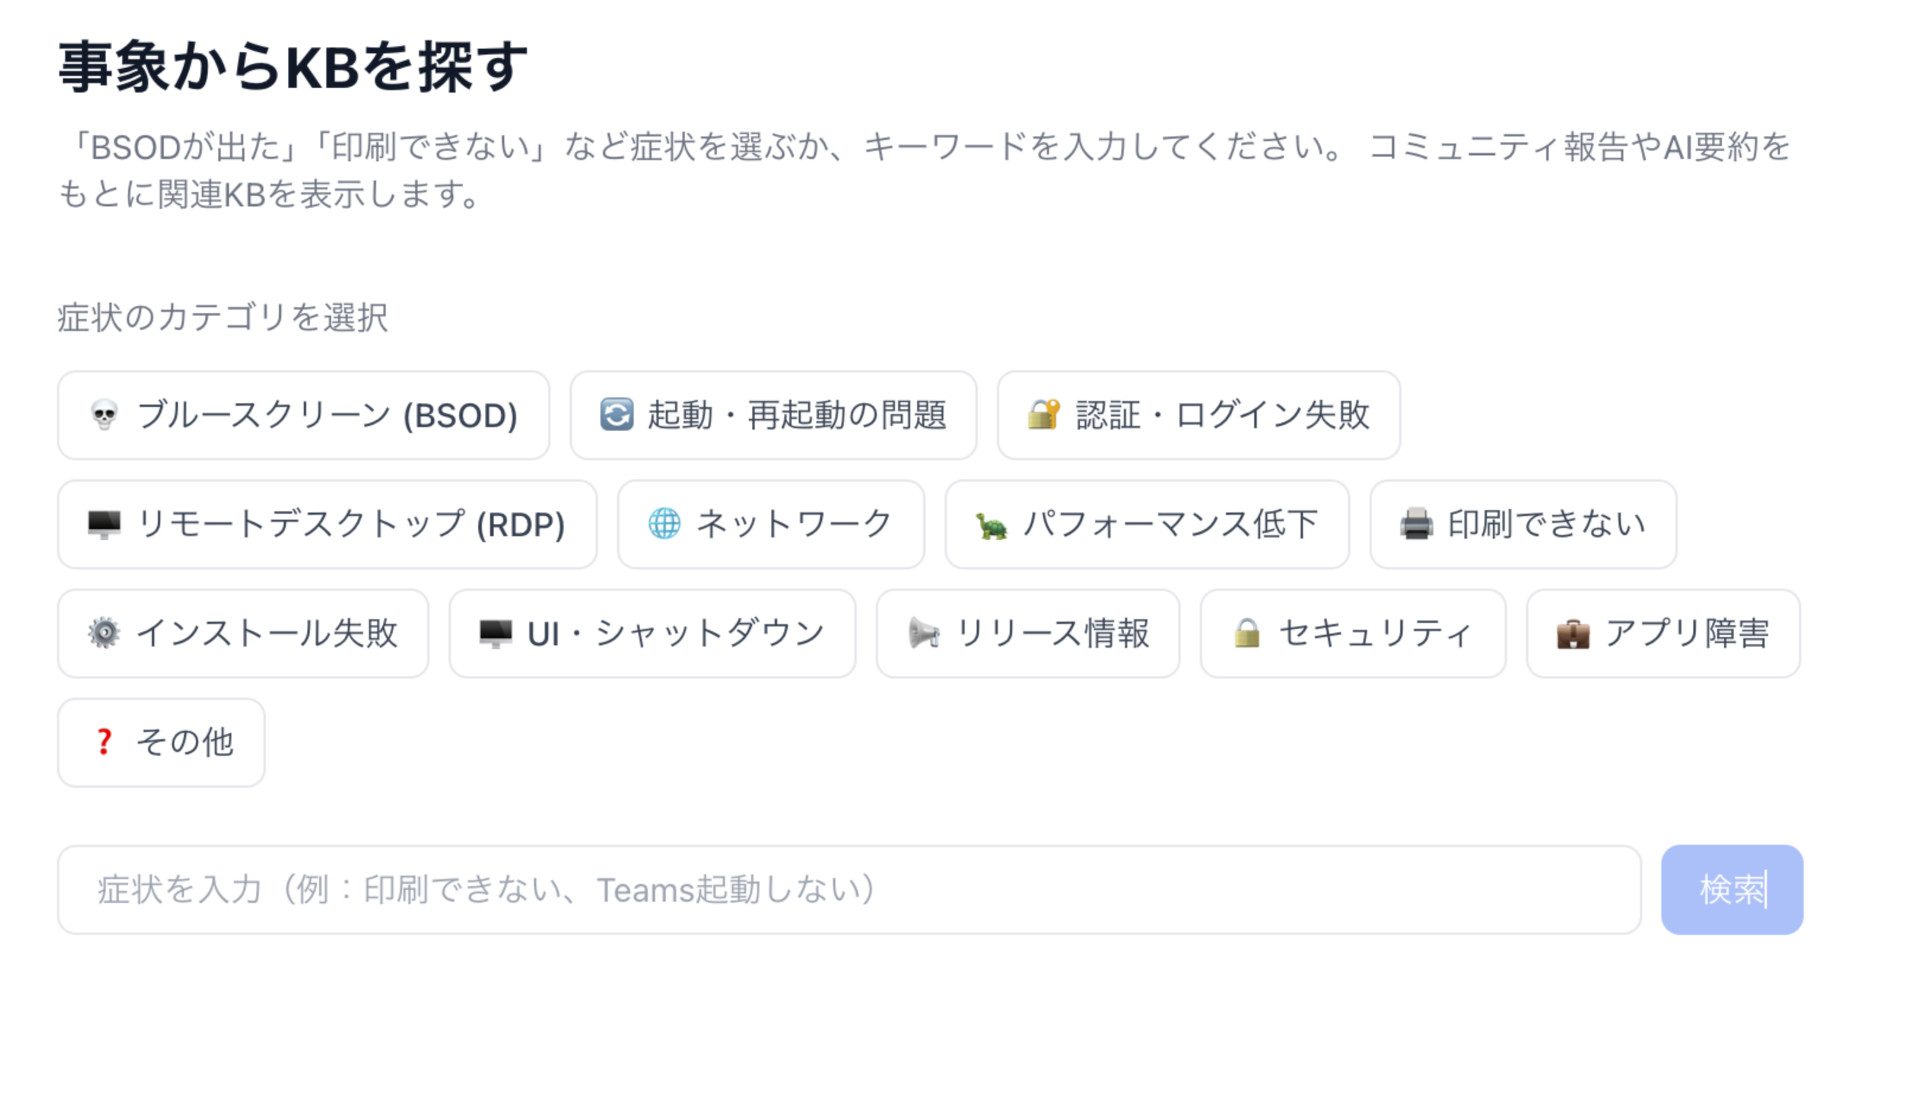Choose the 印刷できない category label
1920x1101 pixels.
point(1546,524)
